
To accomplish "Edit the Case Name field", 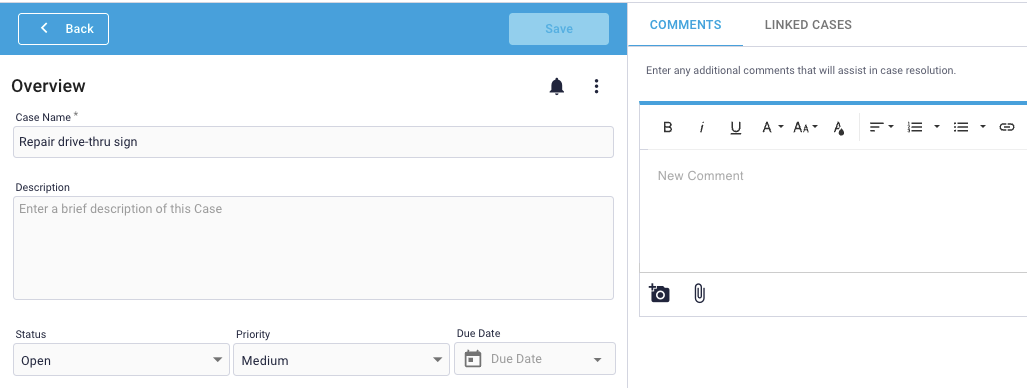I will (x=313, y=142).
